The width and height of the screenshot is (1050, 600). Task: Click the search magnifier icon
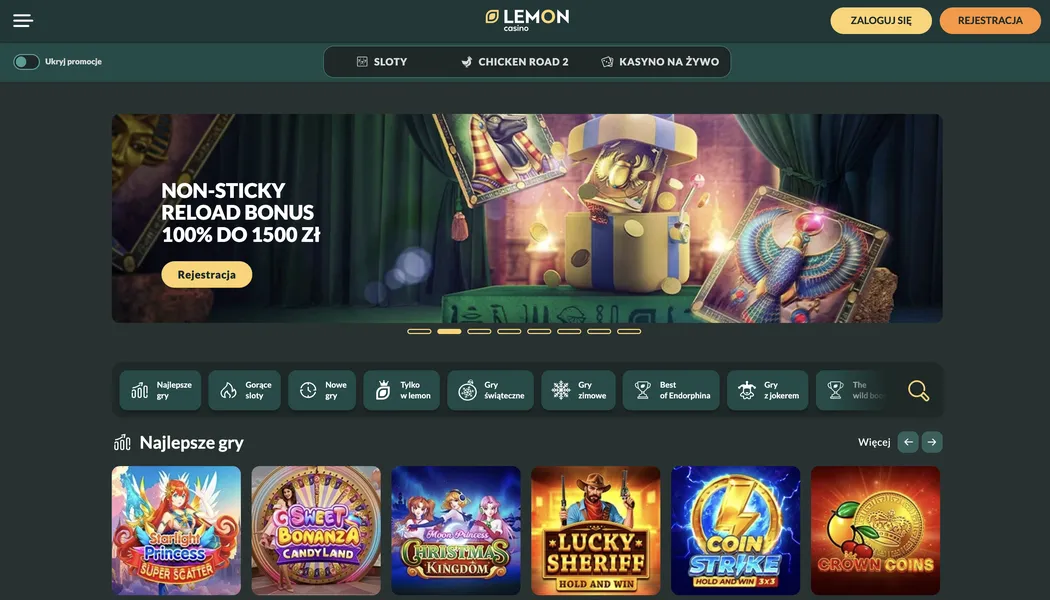coord(918,390)
